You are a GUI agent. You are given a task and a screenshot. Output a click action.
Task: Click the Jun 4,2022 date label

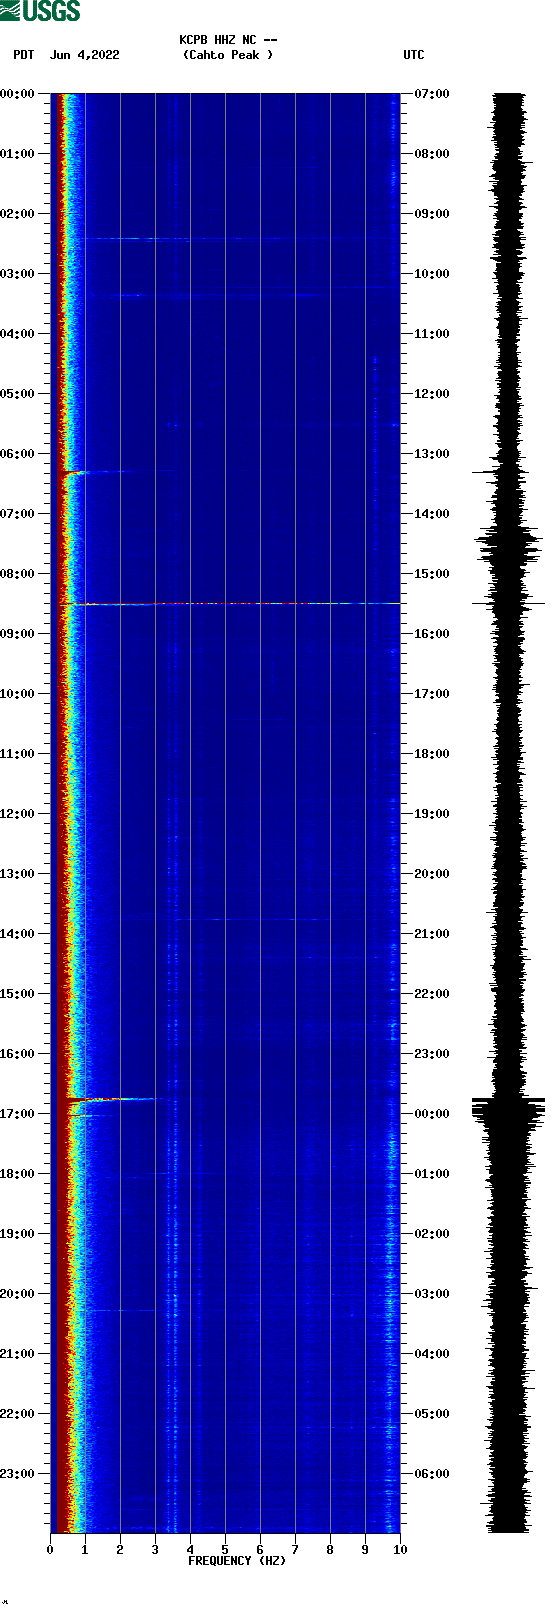coord(84,55)
